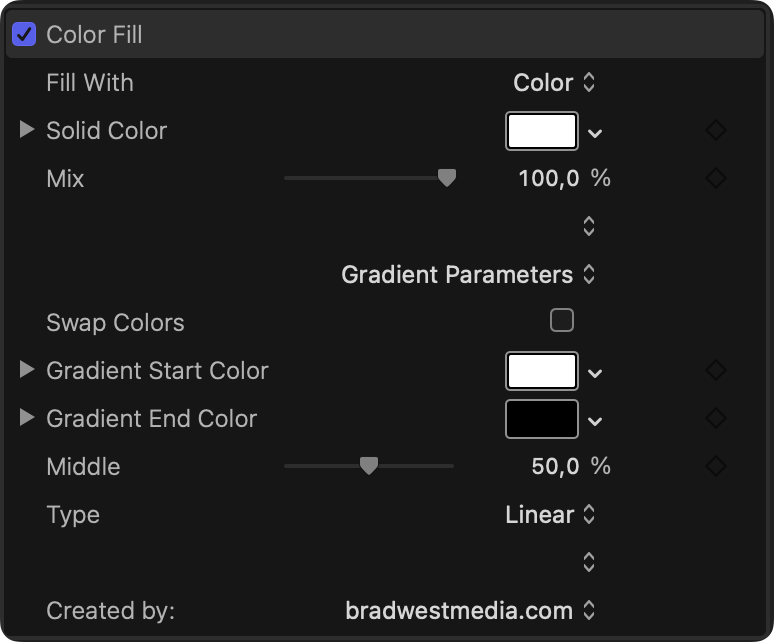The height and width of the screenshot is (642, 774).
Task: Open the Solid Color swatch chevron menu
Action: (x=595, y=132)
